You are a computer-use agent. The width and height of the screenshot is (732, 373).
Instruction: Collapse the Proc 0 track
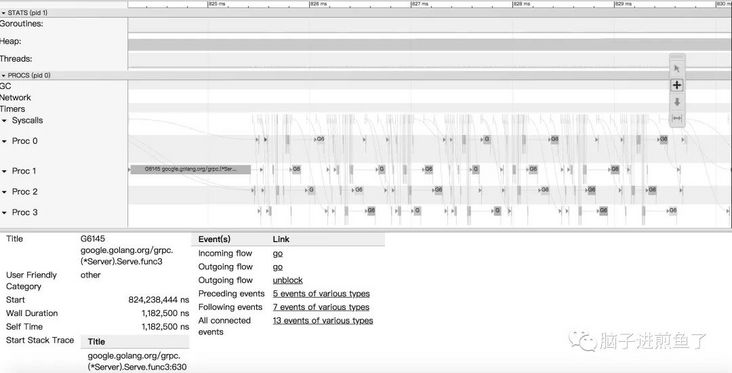click(5, 141)
